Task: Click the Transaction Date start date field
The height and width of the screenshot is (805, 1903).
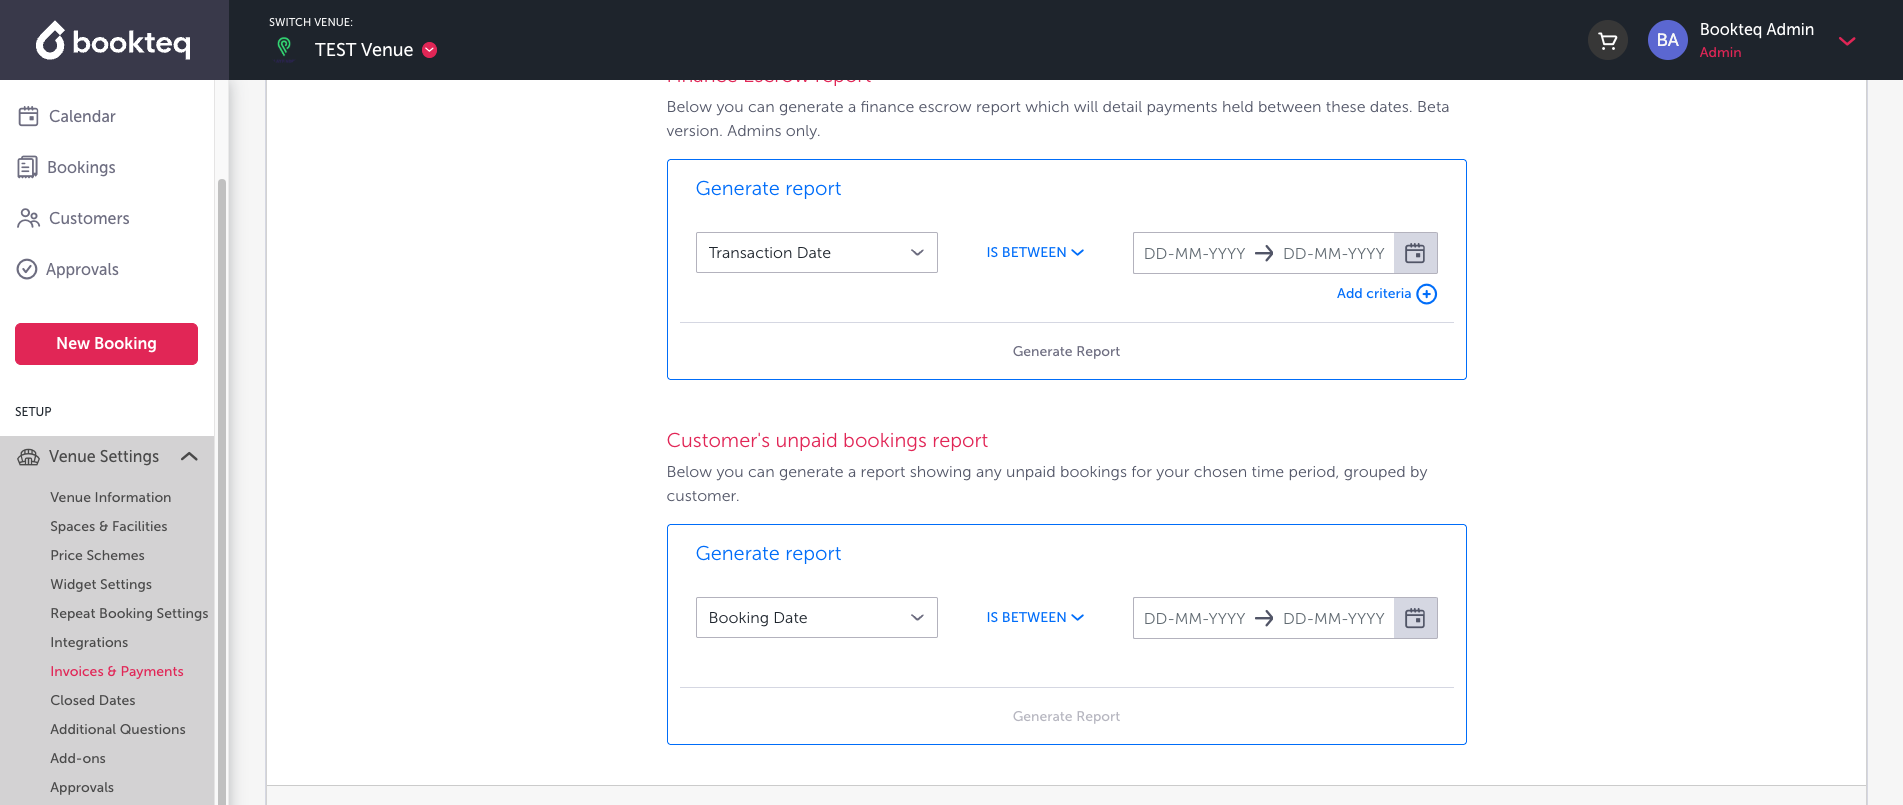Action: pyautogui.click(x=1194, y=253)
